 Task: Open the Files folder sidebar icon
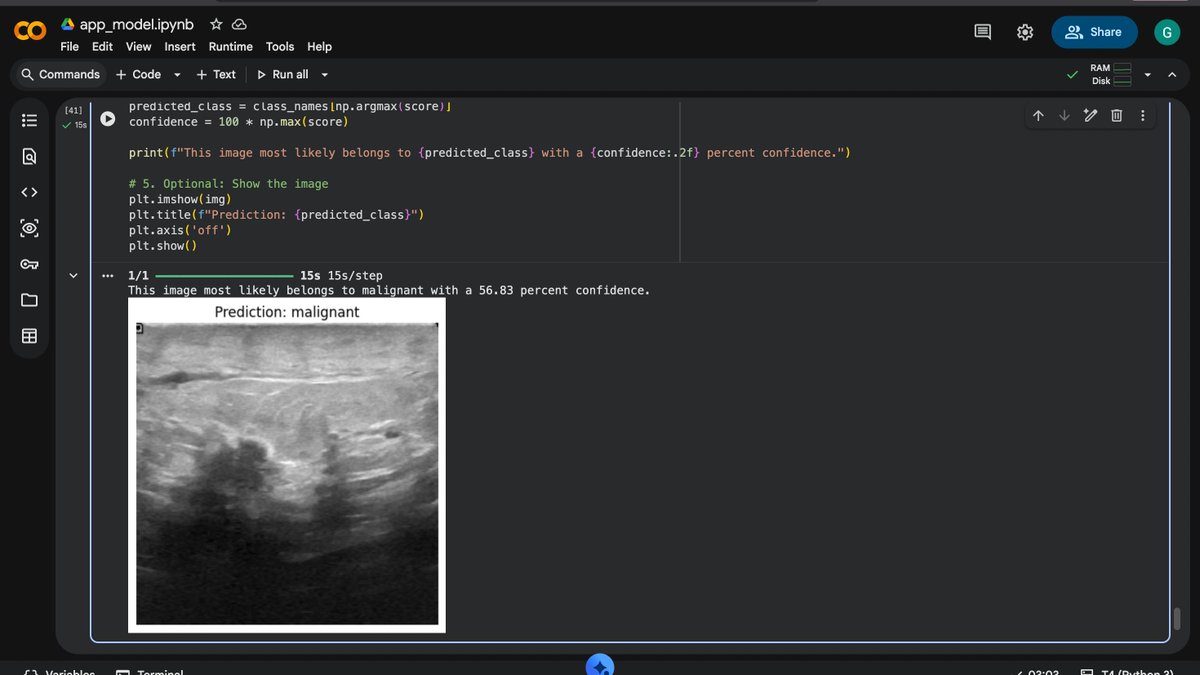coord(29,300)
